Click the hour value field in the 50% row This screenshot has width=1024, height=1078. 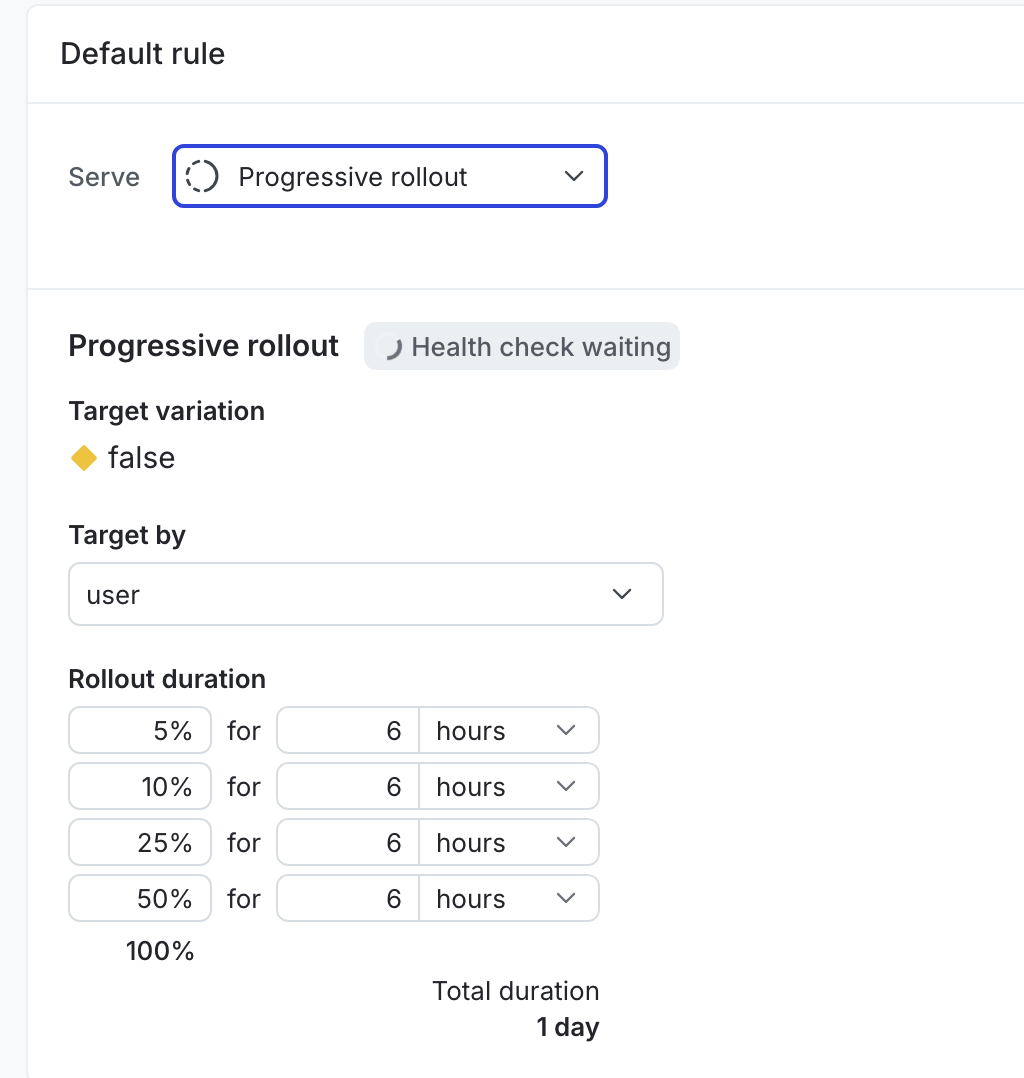click(x=347, y=898)
